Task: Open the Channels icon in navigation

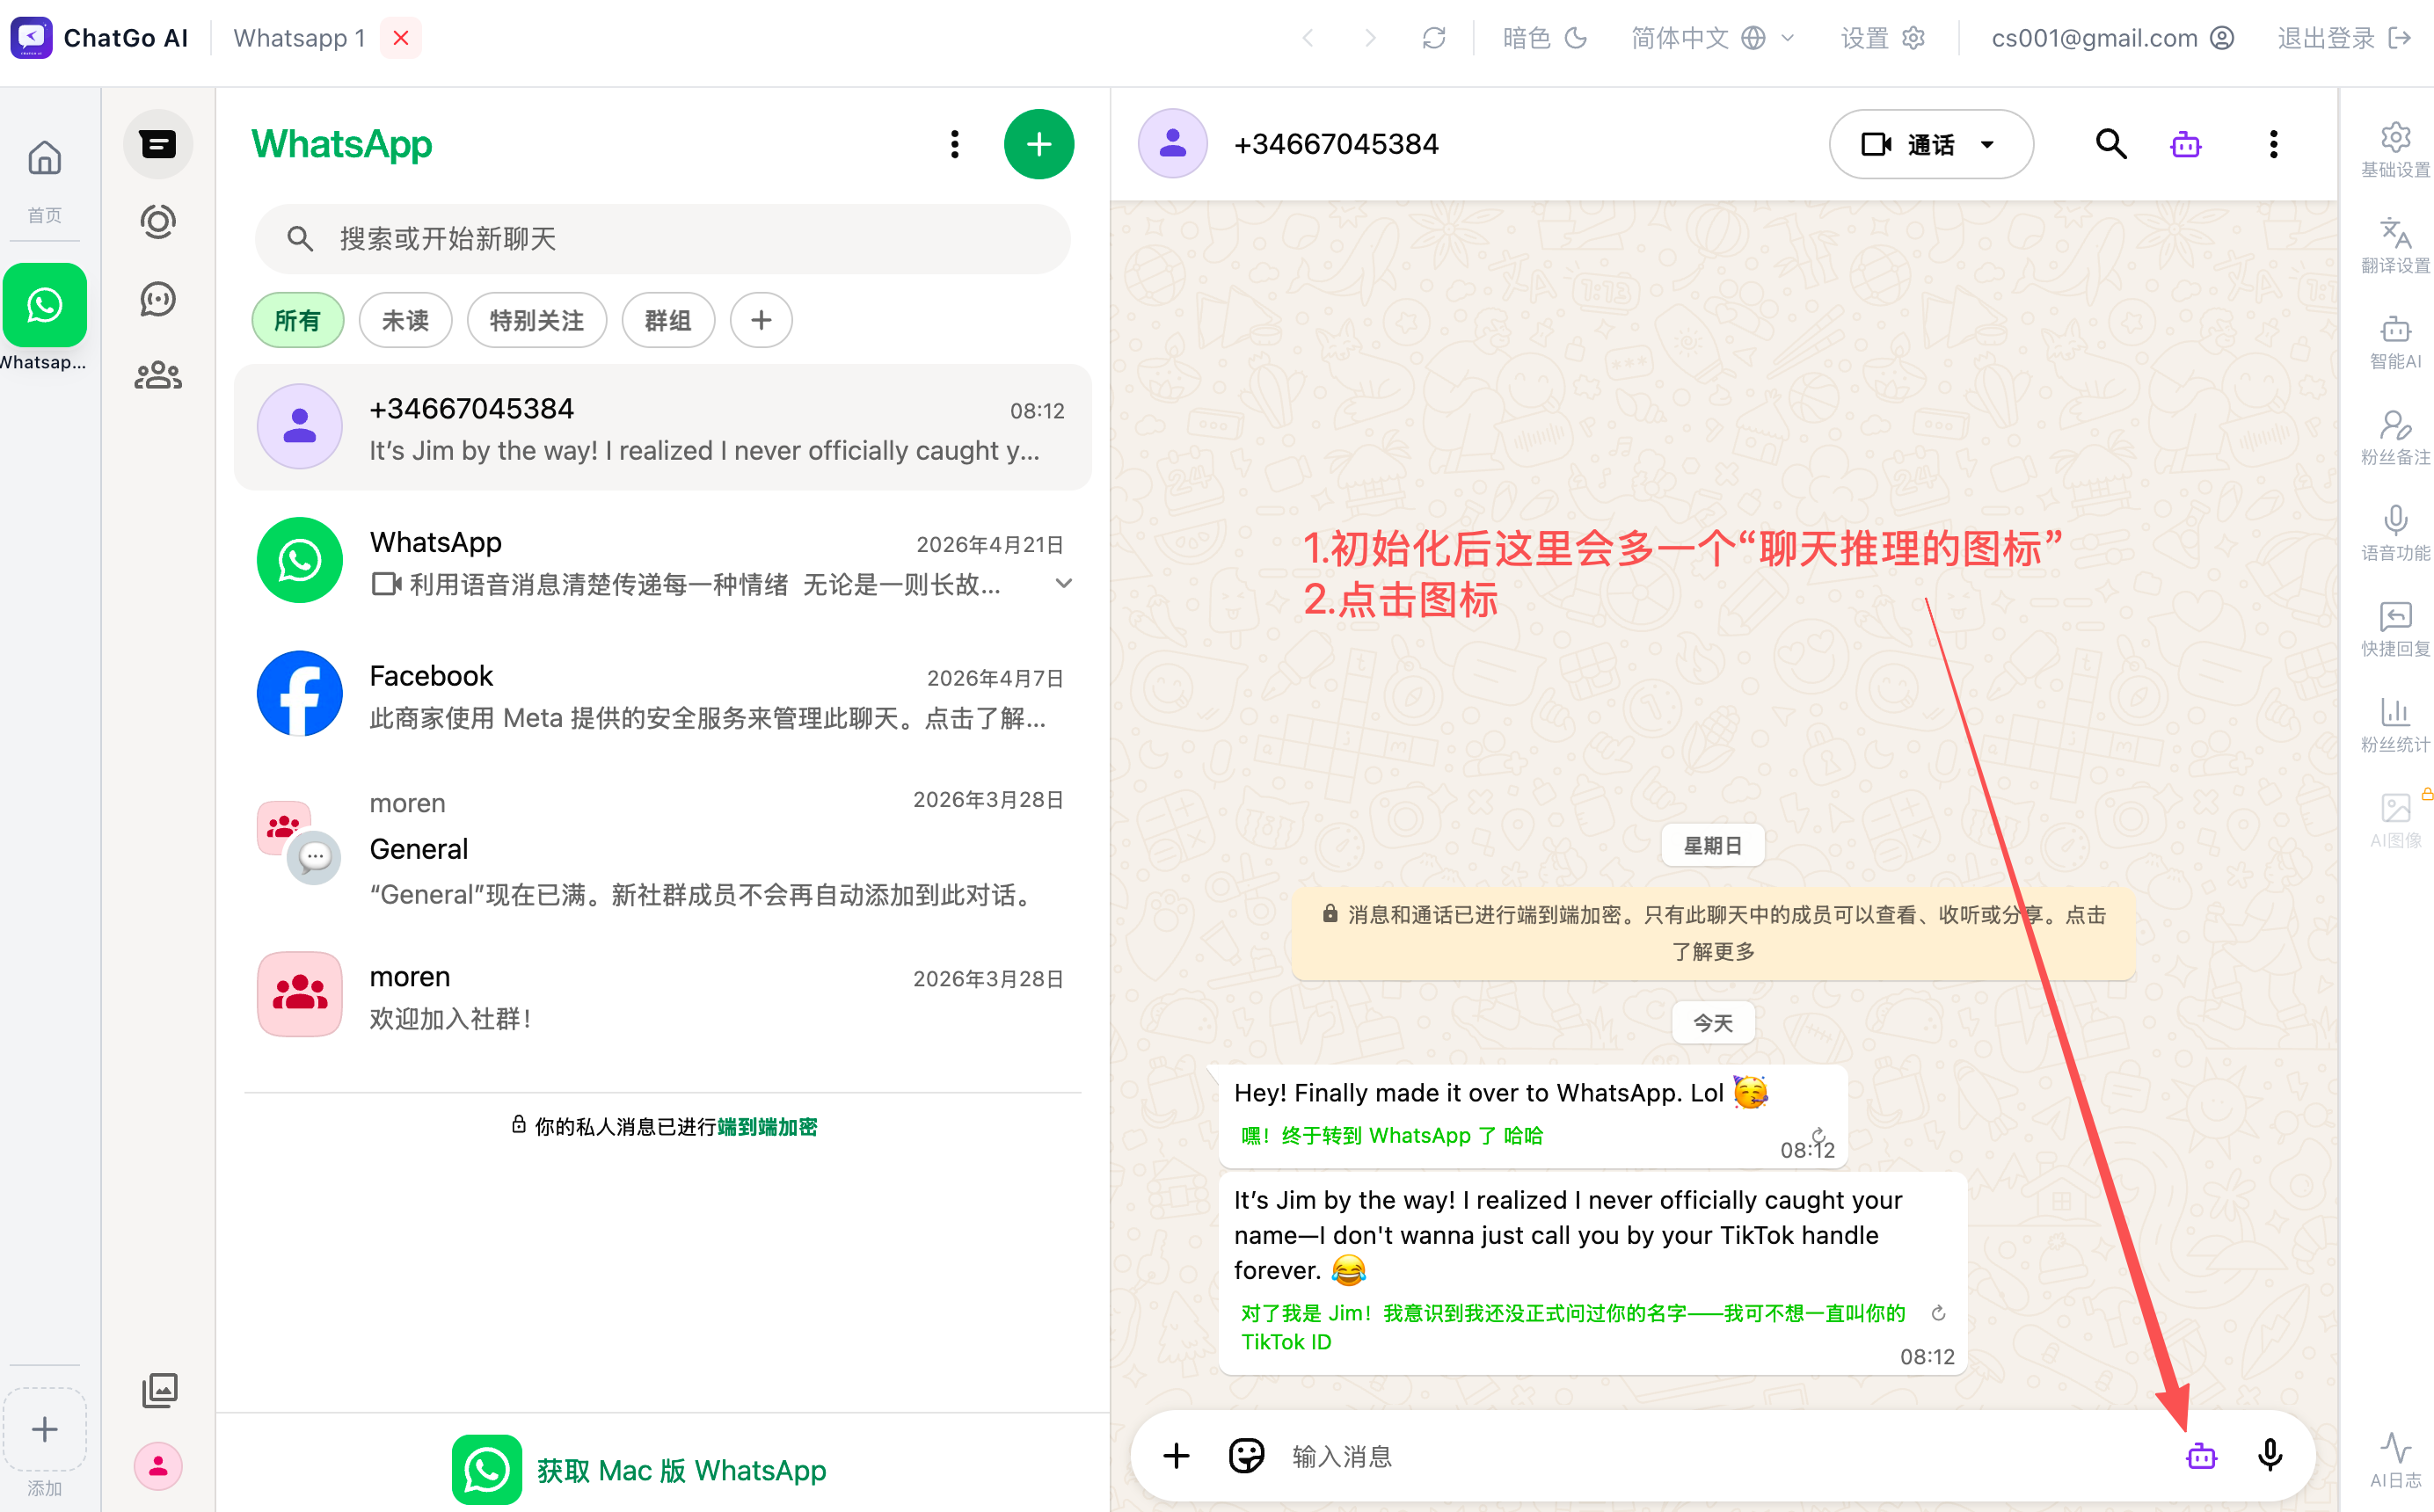Action: point(158,299)
